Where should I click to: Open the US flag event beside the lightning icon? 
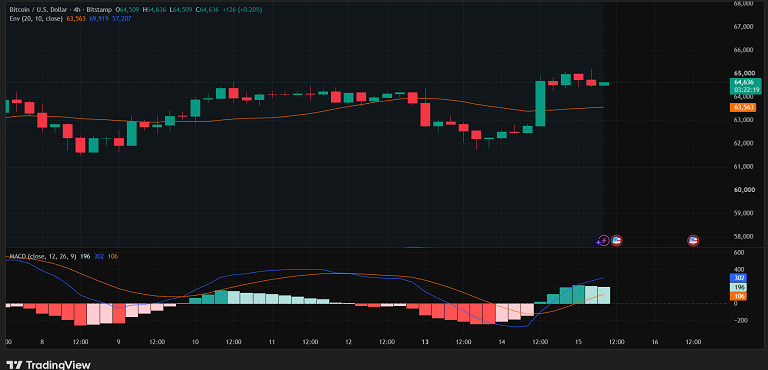(x=616, y=241)
